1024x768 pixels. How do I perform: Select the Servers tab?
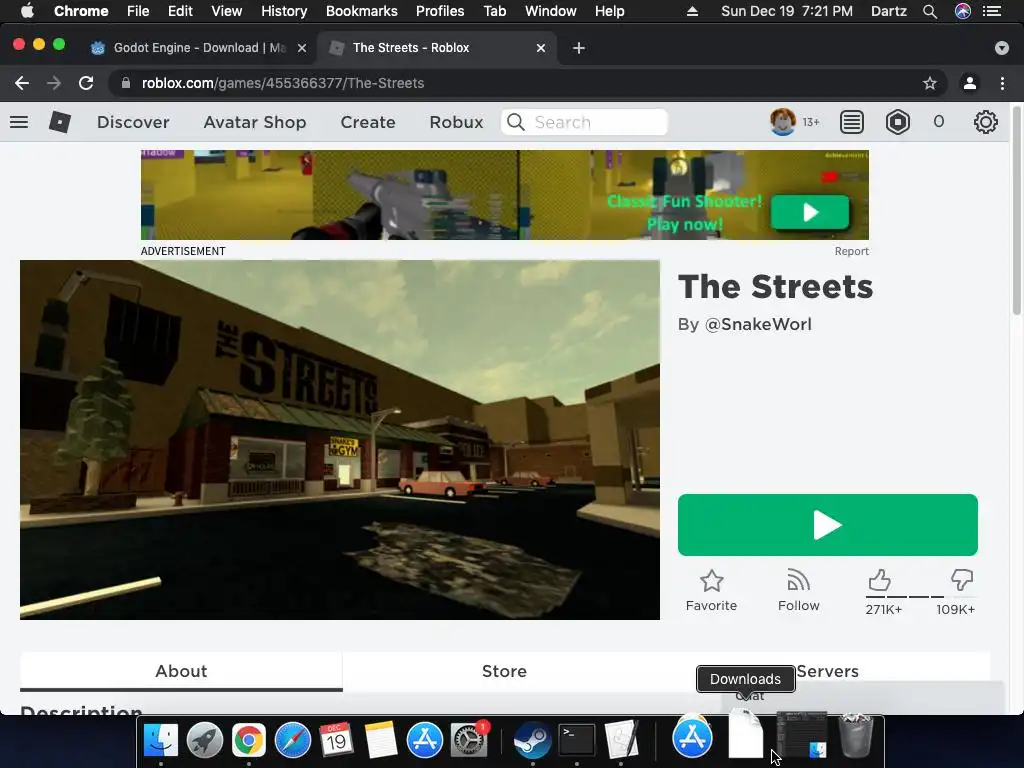(x=827, y=671)
